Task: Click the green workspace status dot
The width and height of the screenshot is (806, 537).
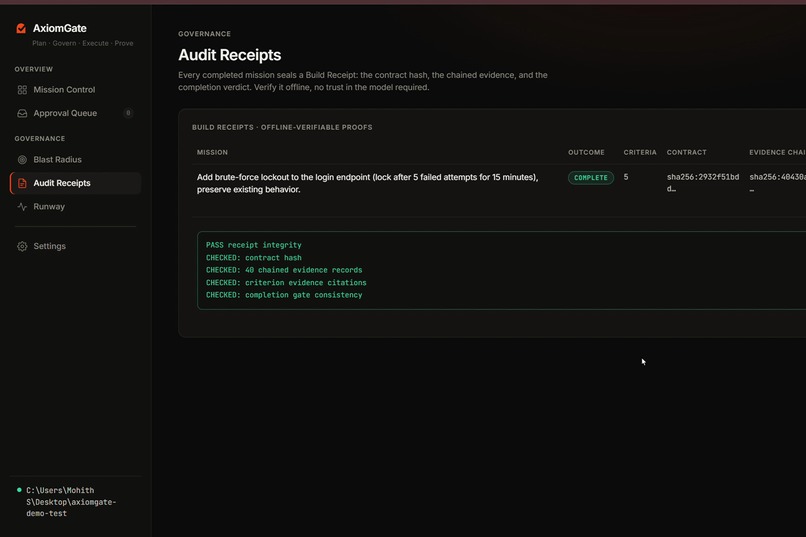Action: click(19, 490)
